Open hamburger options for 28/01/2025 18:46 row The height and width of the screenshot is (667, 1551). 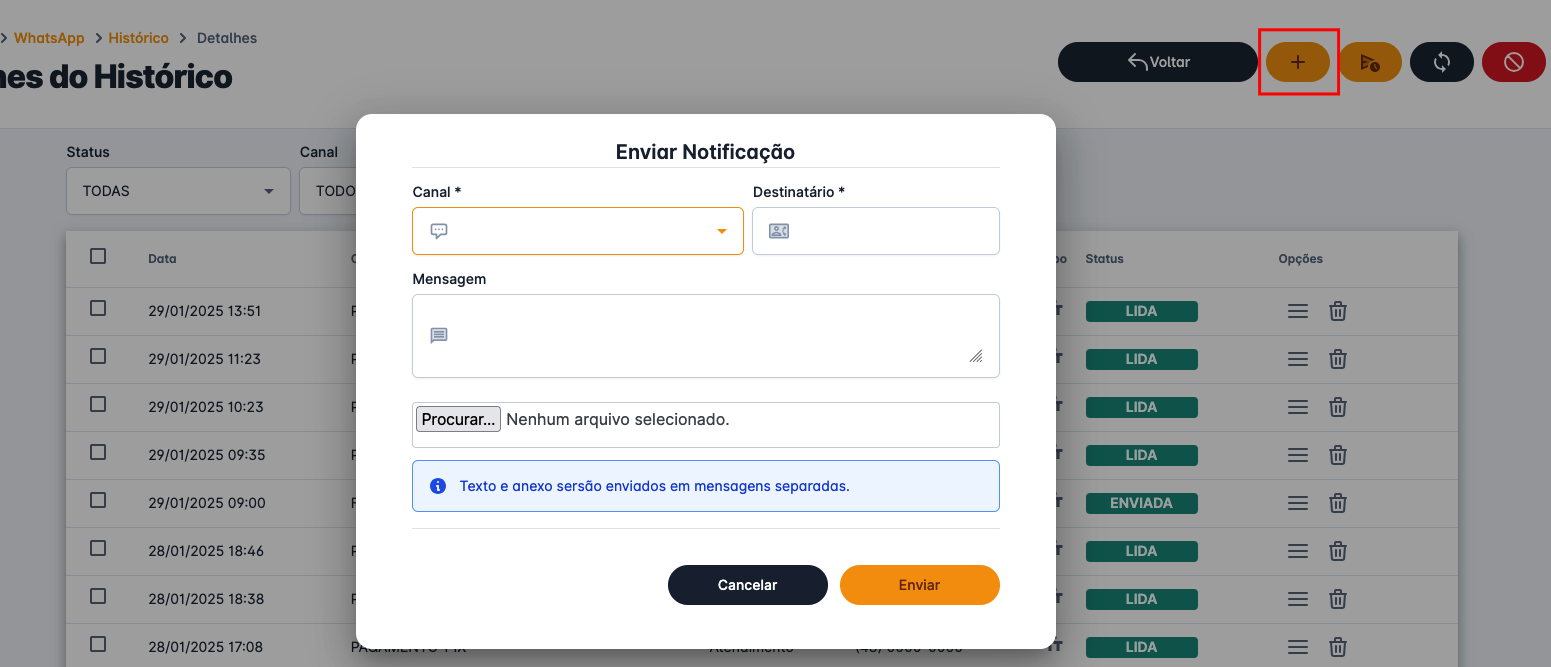[x=1297, y=551]
